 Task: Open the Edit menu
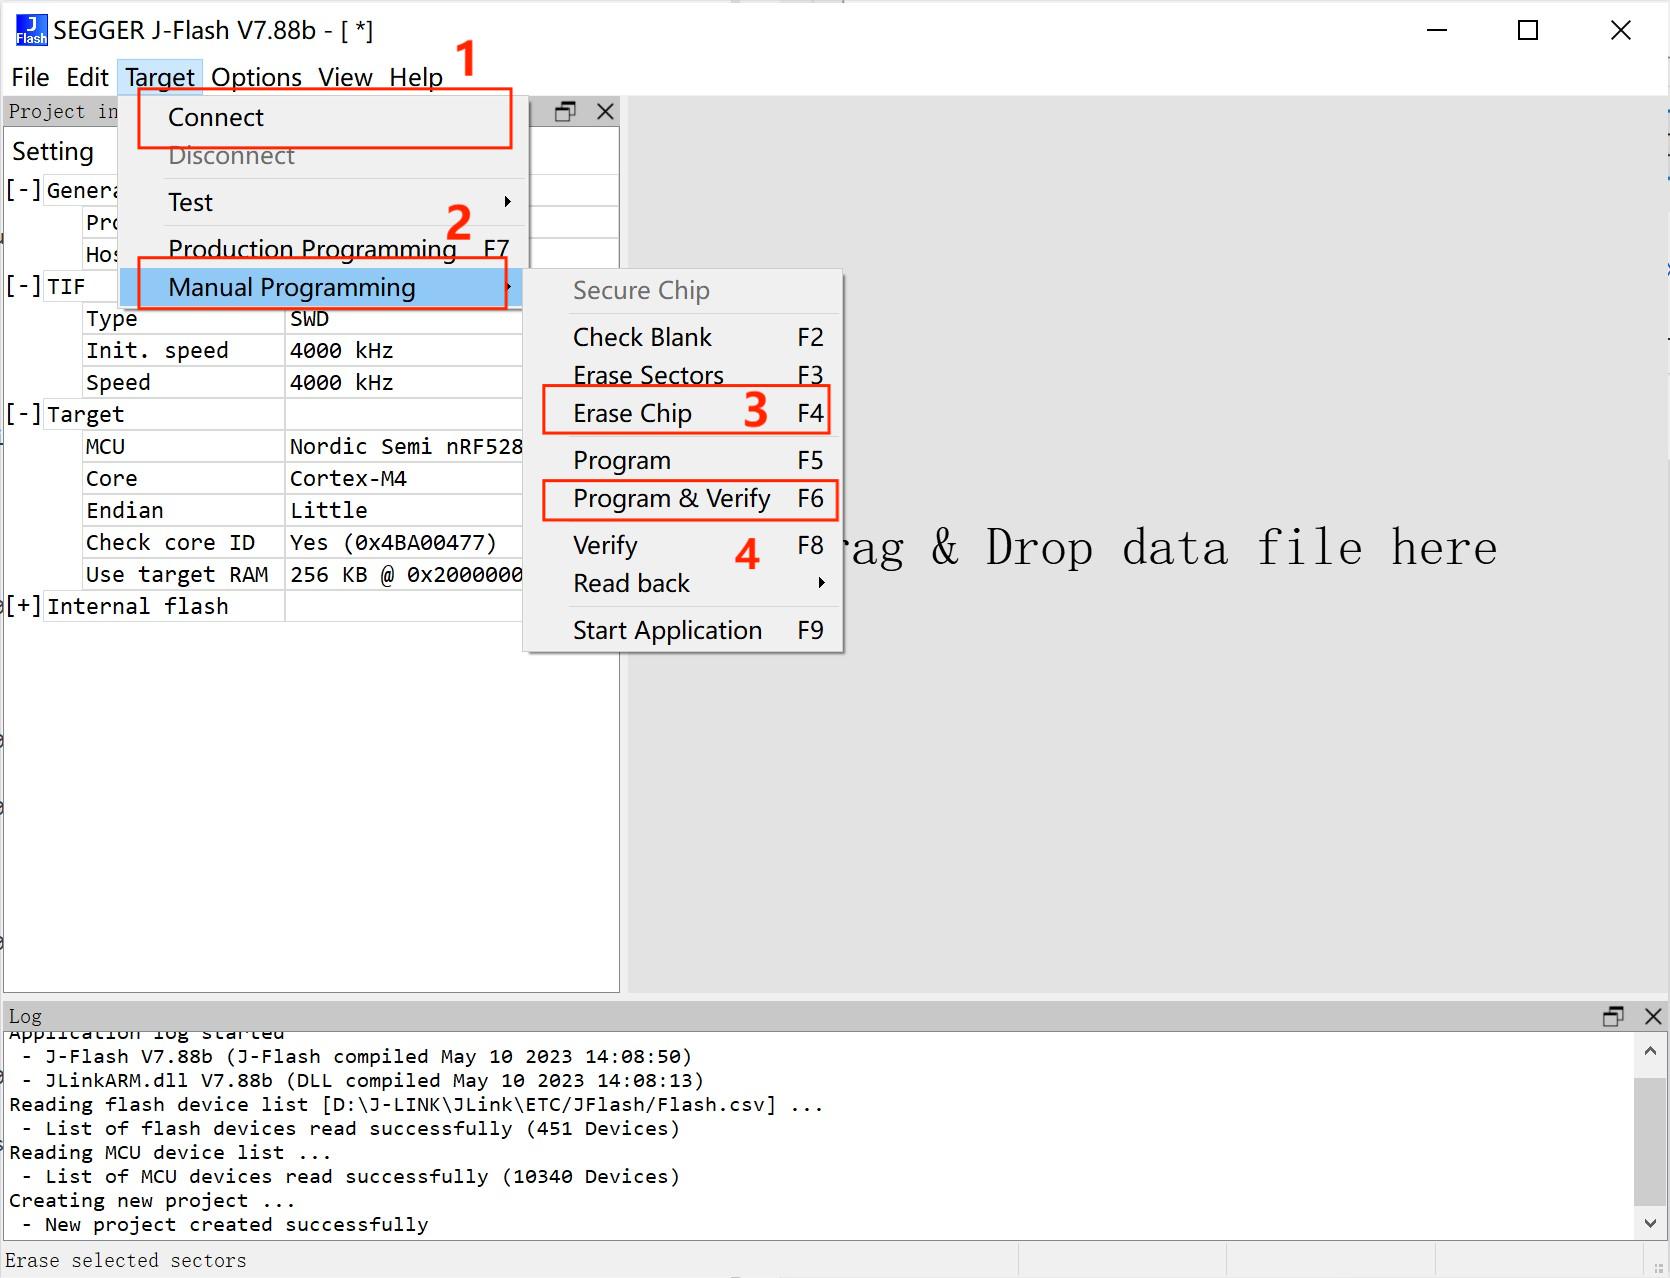point(87,77)
